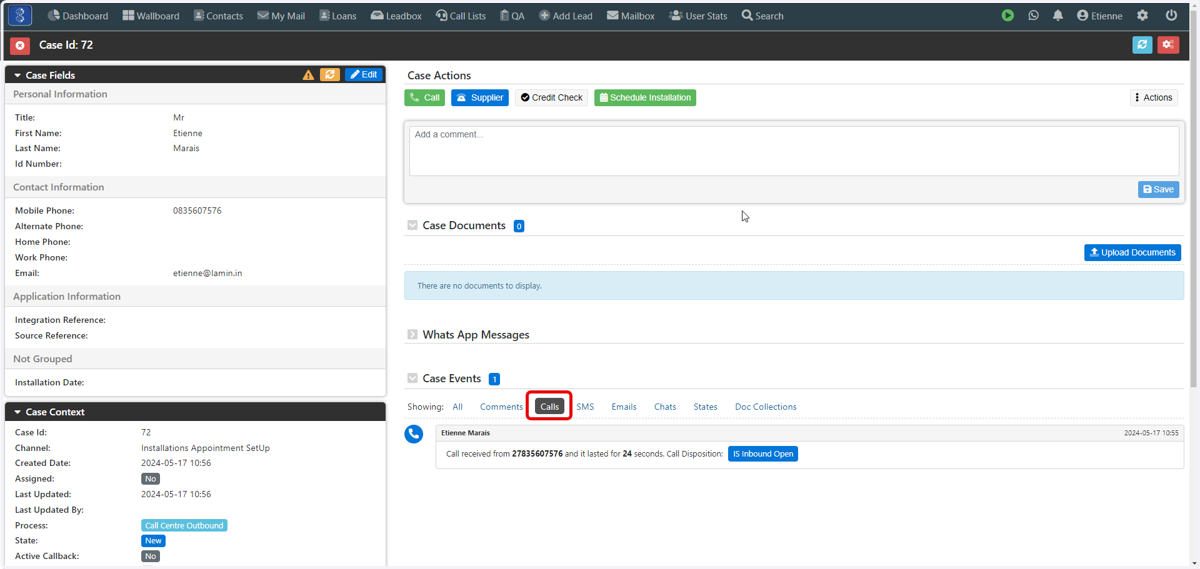Click the app logo icon

20,16
